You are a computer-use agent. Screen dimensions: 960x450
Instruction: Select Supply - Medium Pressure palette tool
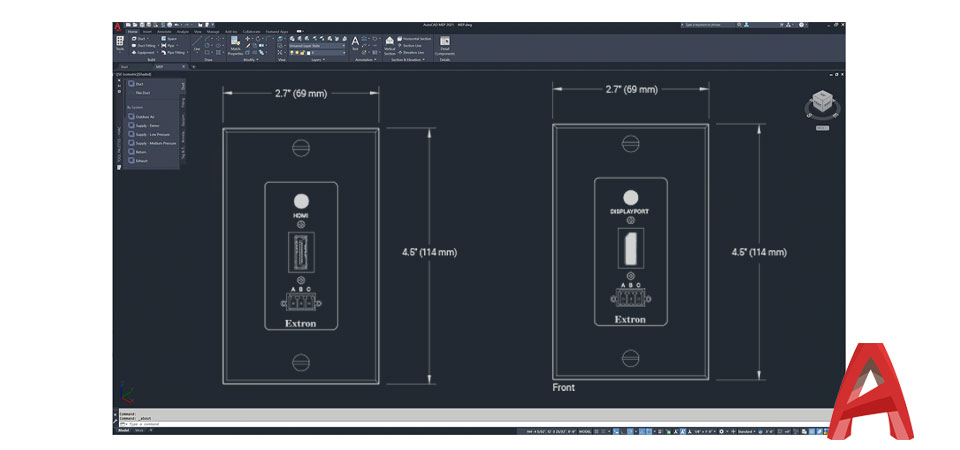152,143
